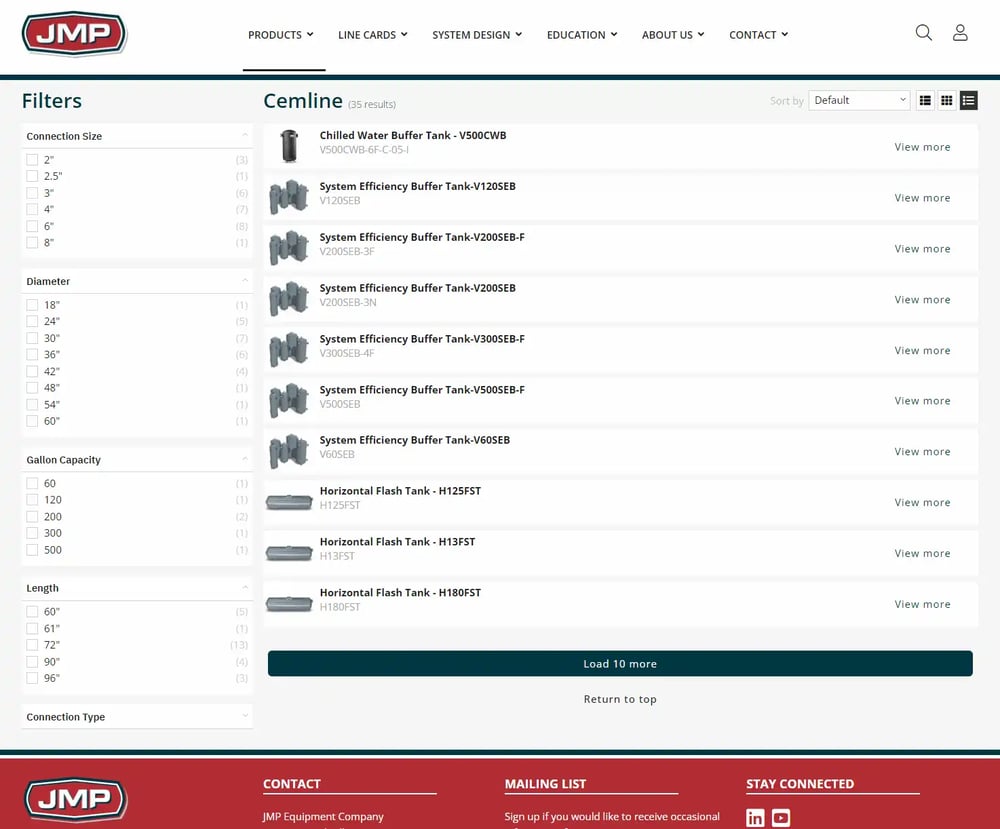The image size is (1000, 829).
Task: Open the Line Cards menu
Action: pos(372,35)
